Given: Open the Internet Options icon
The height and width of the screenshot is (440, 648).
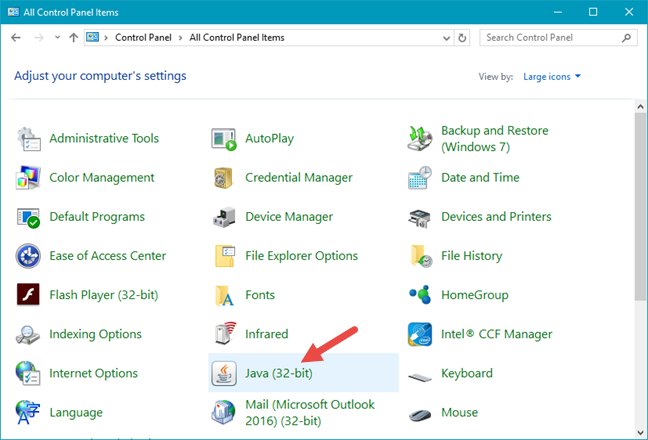Looking at the screenshot, I should 29,373.
